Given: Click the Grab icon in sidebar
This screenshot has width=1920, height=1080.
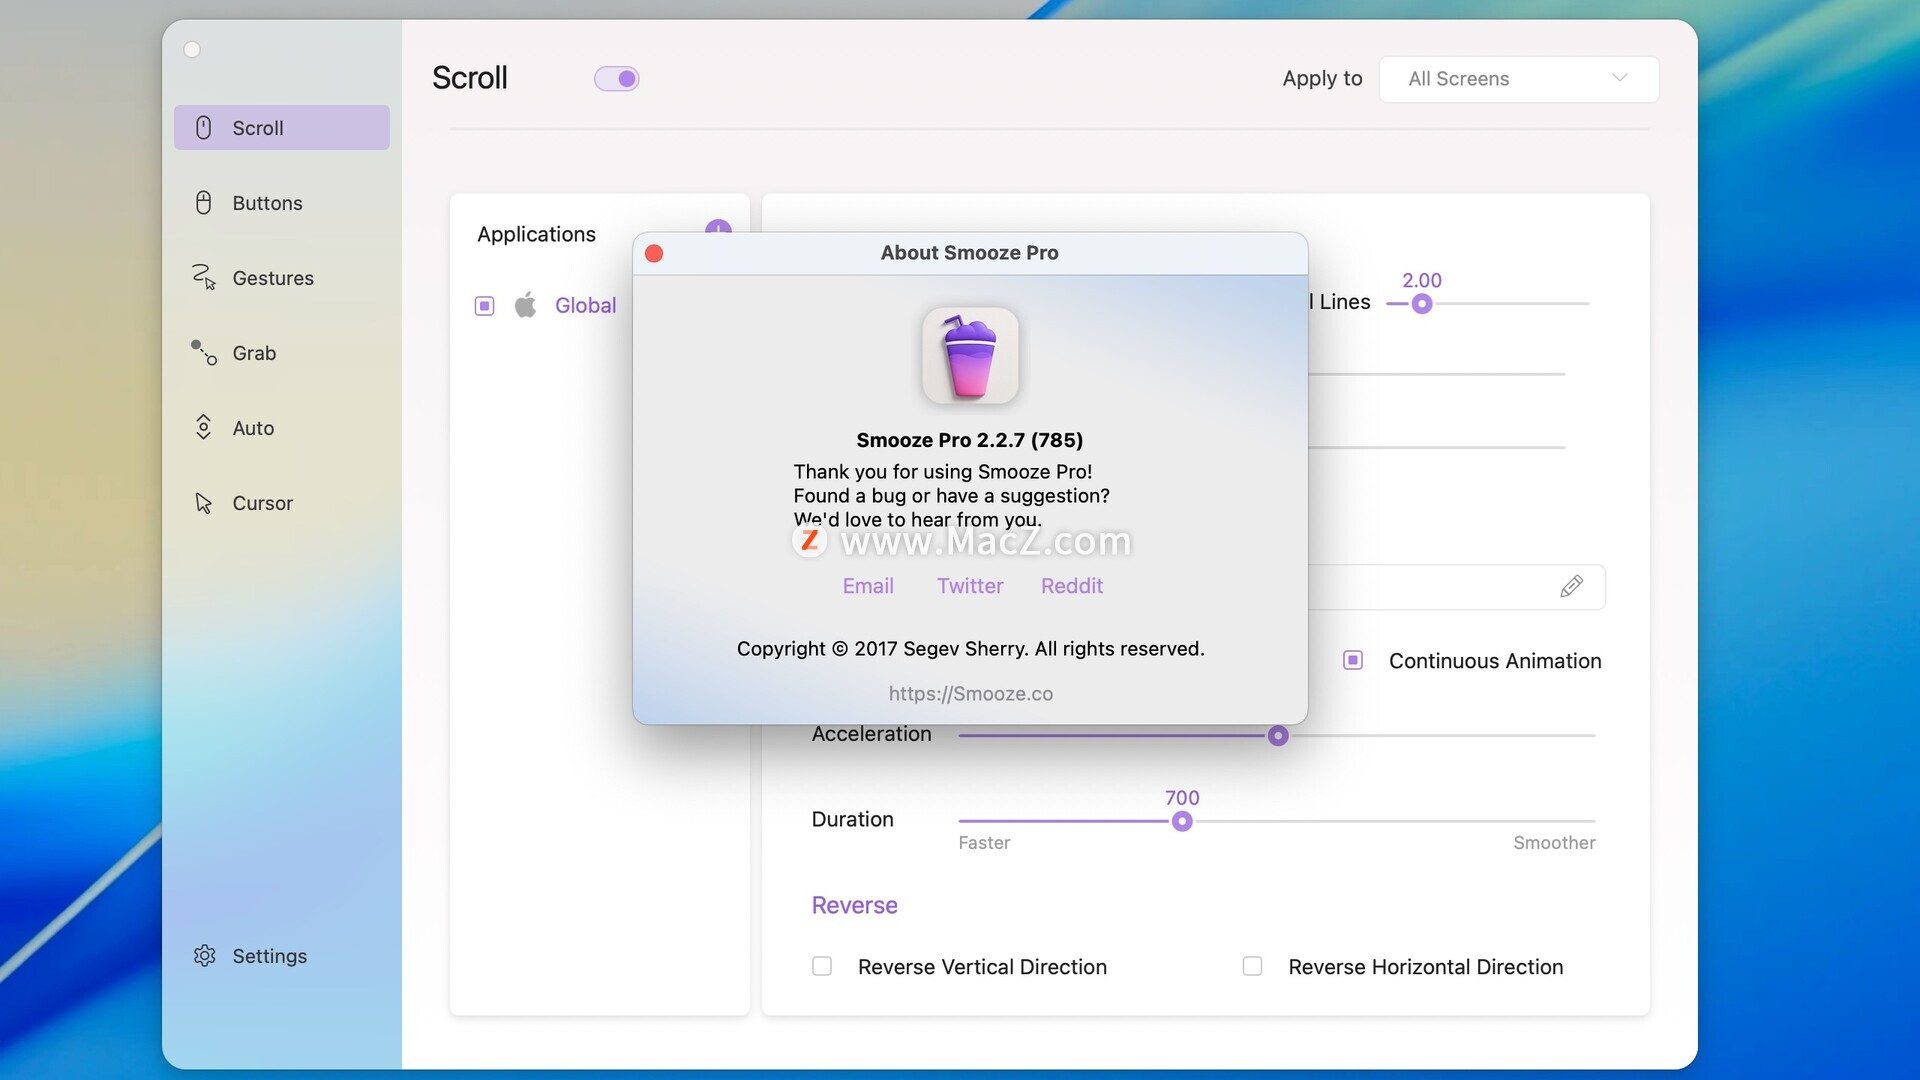Looking at the screenshot, I should (x=203, y=352).
